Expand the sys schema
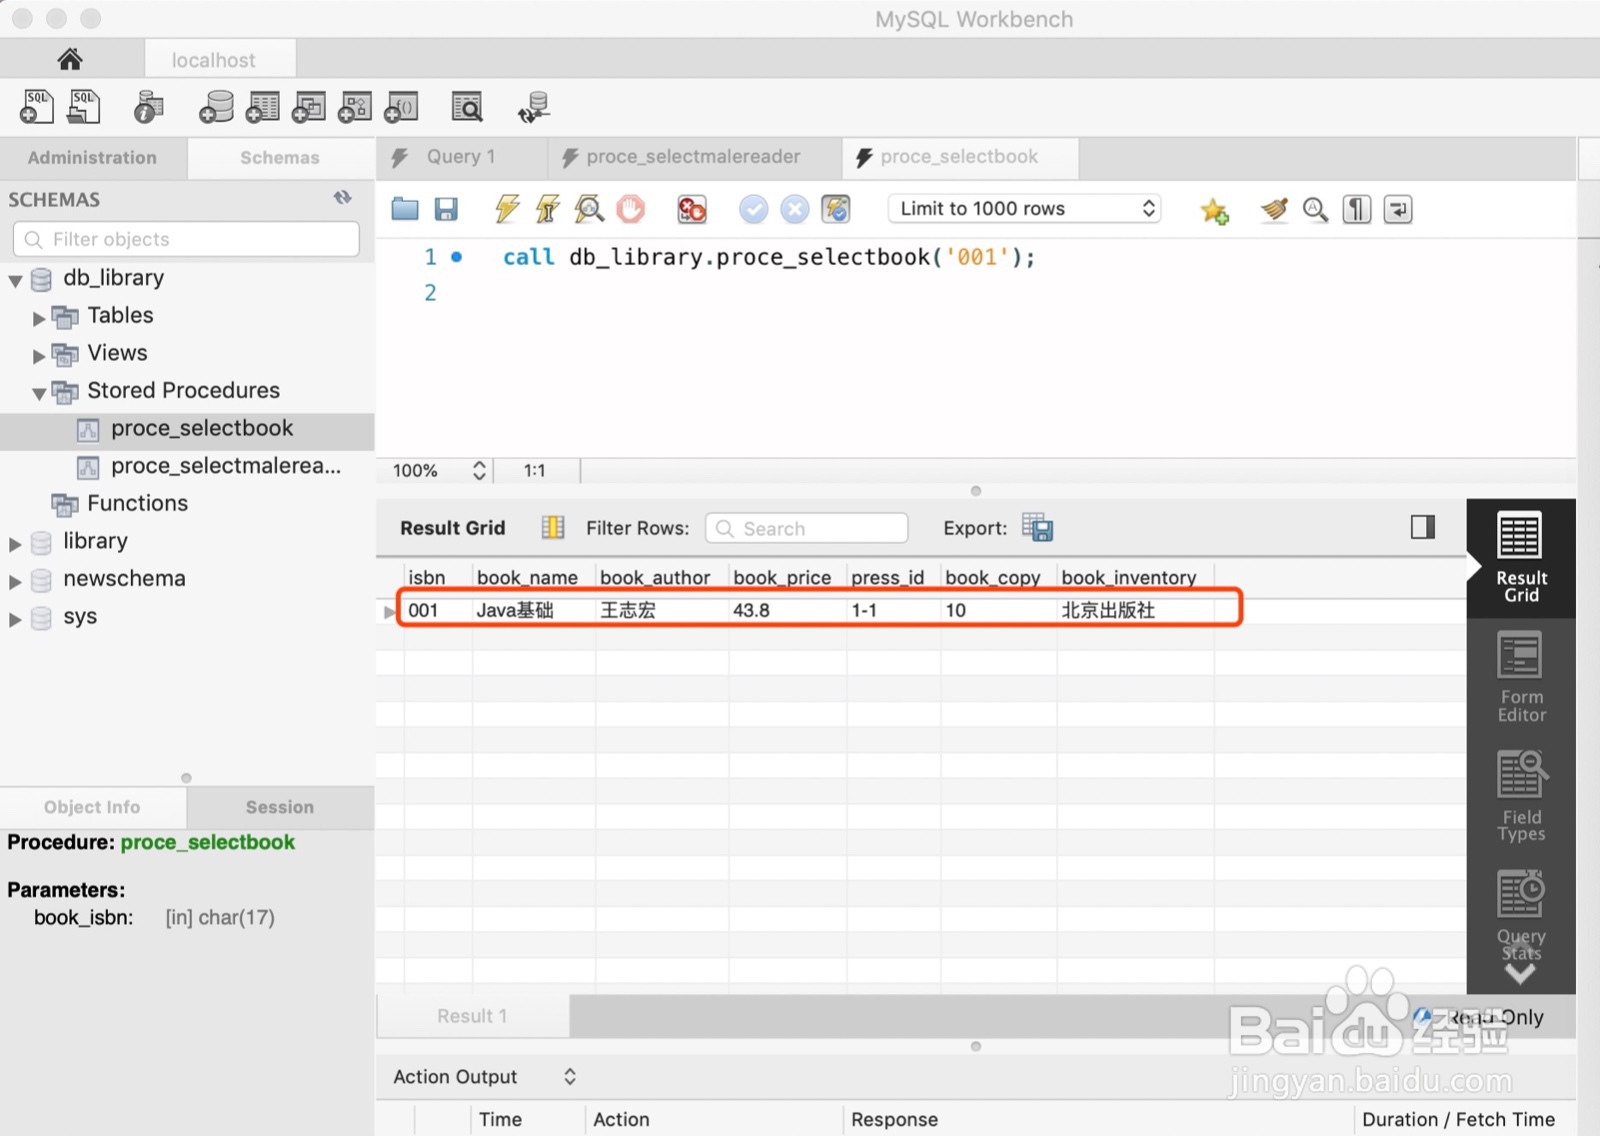The height and width of the screenshot is (1136, 1600). click(15, 619)
